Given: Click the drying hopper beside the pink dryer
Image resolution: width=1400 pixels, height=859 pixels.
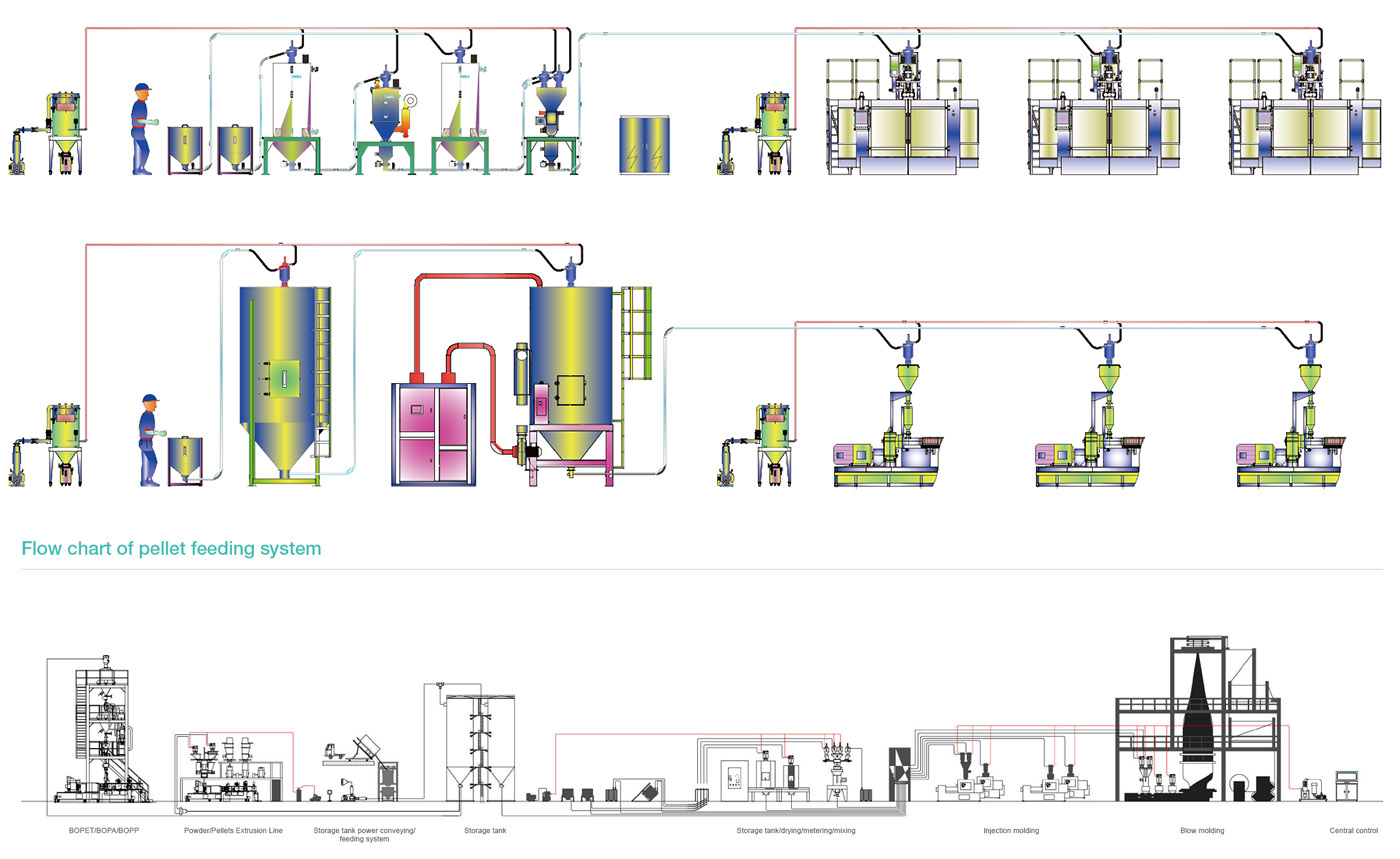Looking at the screenshot, I should (x=571, y=370).
